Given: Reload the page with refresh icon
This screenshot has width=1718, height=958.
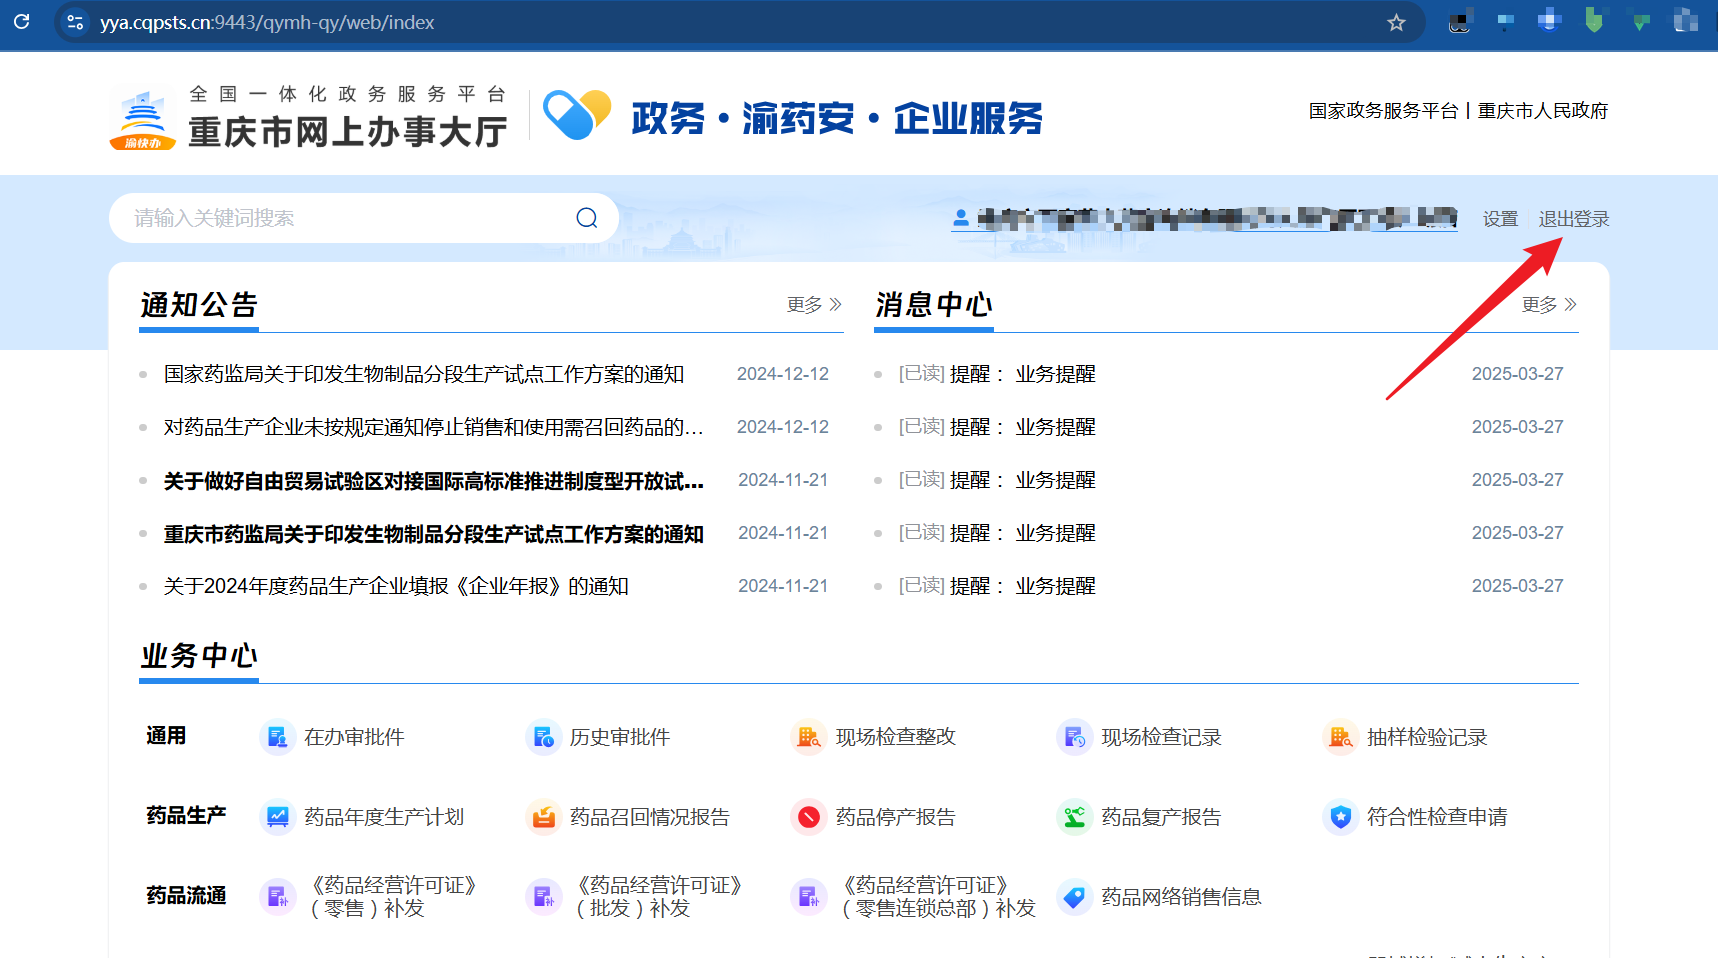Looking at the screenshot, I should [x=22, y=22].
